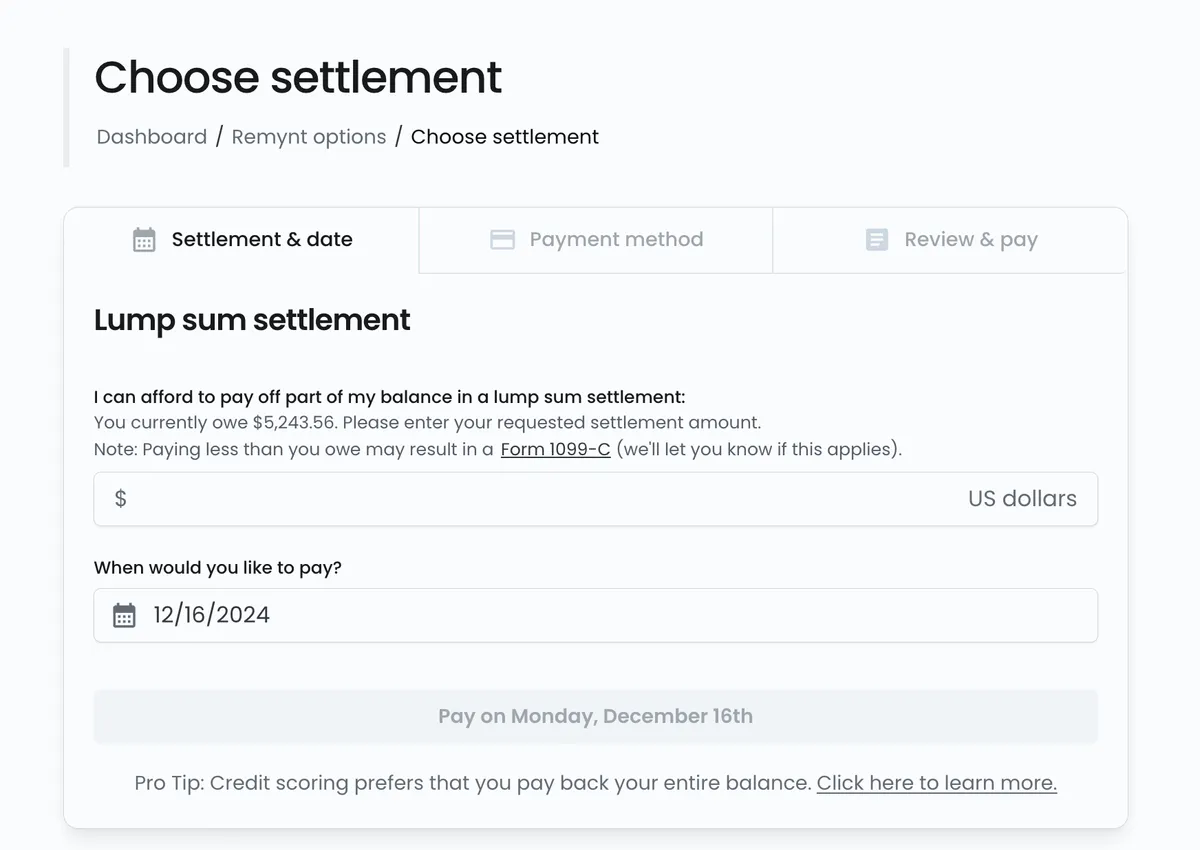Click the Choose settlement page heading
Viewport: 1200px width, 850px height.
[x=298, y=77]
